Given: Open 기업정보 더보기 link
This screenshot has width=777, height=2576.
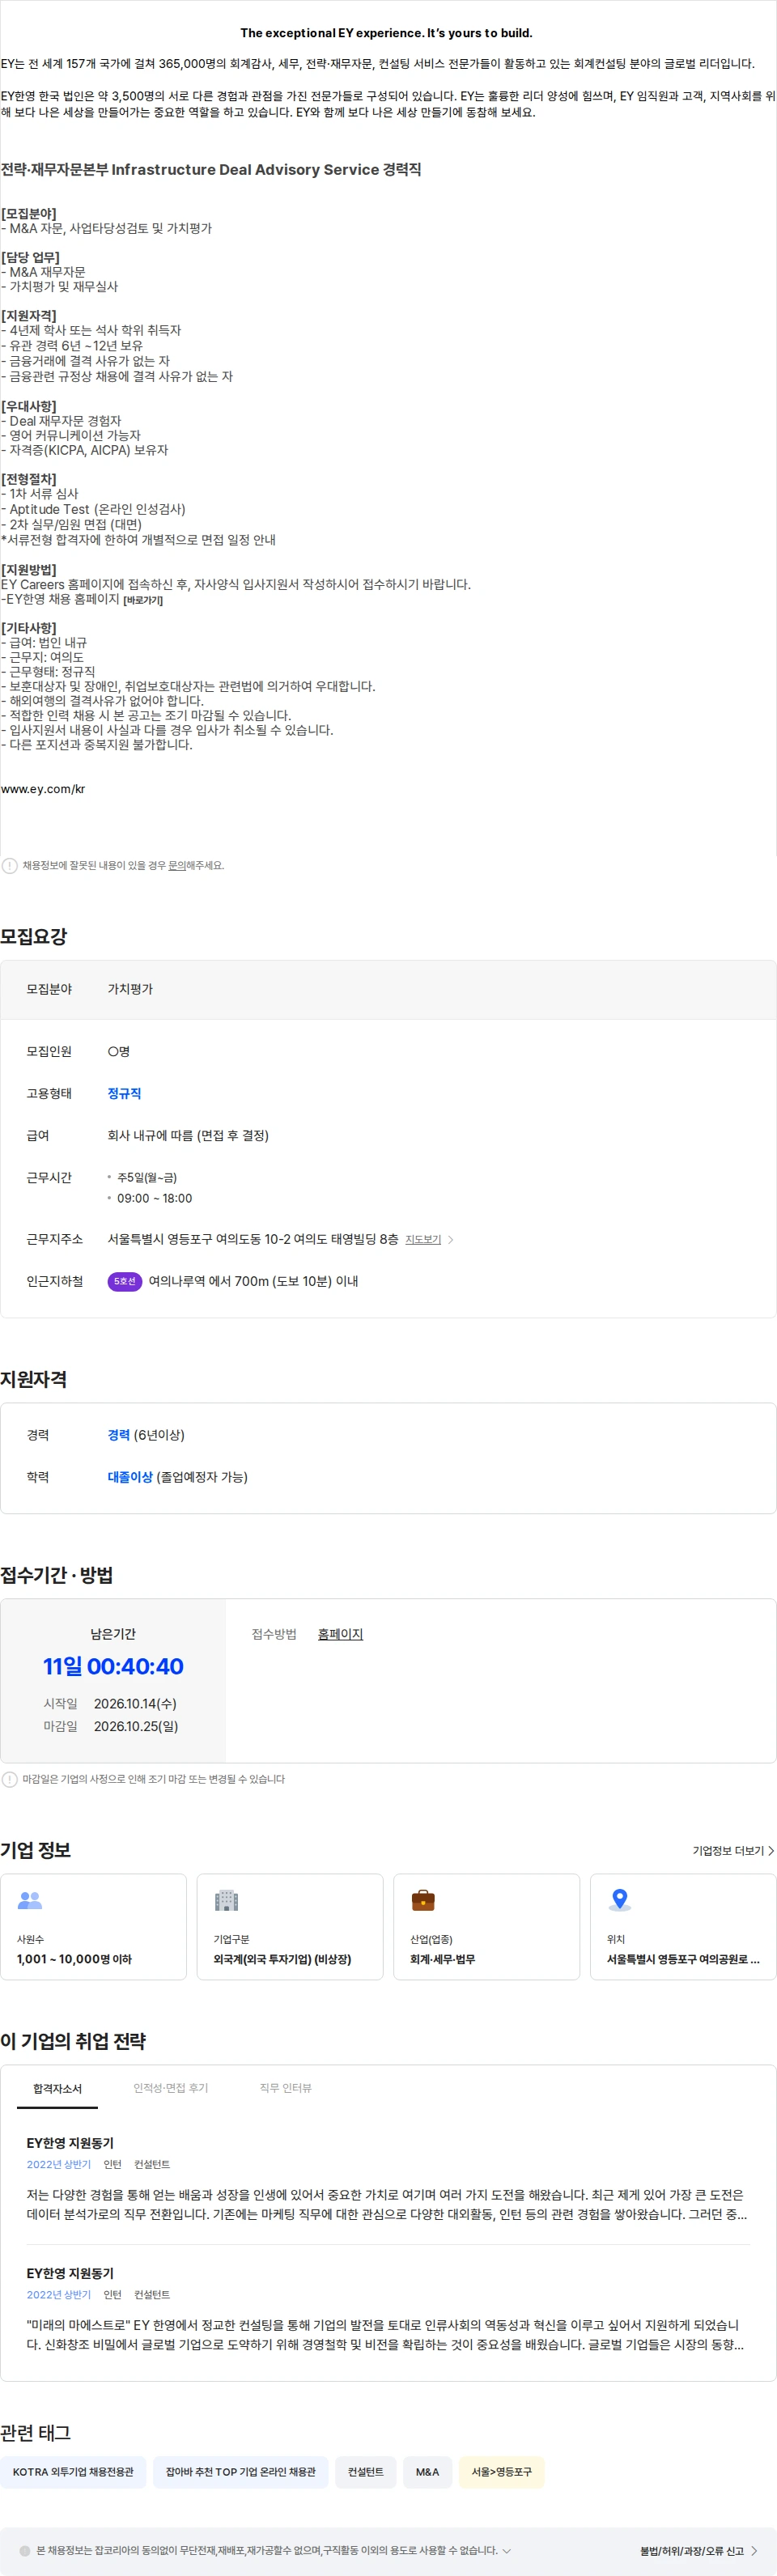Looking at the screenshot, I should (x=734, y=1851).
